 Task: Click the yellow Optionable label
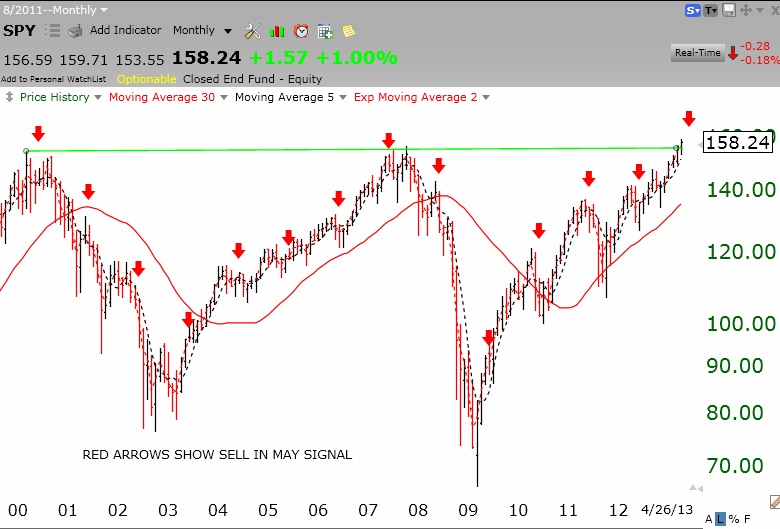click(x=147, y=79)
